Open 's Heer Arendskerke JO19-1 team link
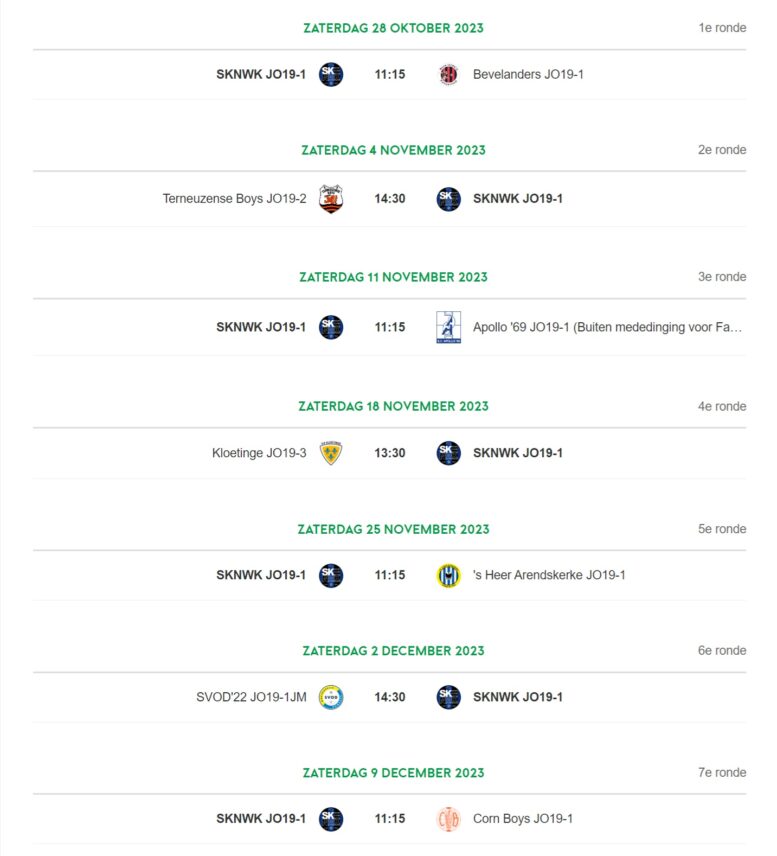 point(549,575)
